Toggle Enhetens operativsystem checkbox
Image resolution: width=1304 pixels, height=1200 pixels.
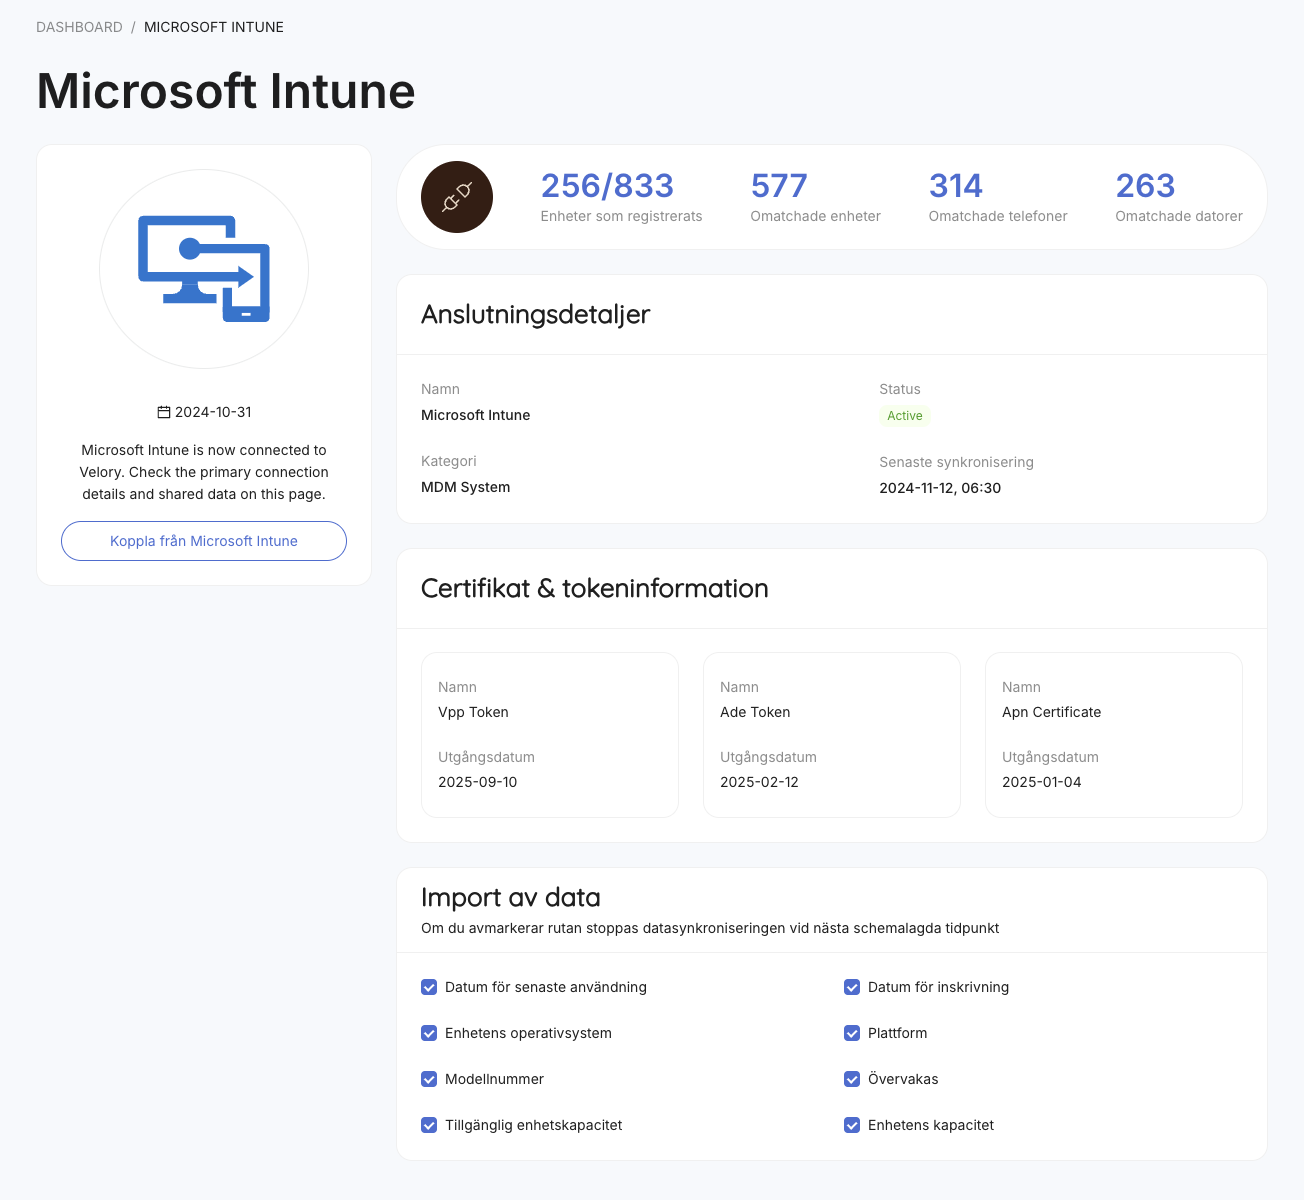[x=429, y=1033]
